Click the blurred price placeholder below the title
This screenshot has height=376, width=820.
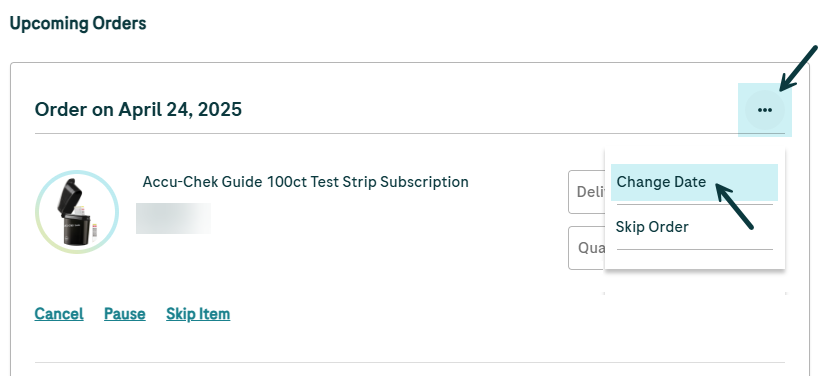(x=174, y=218)
